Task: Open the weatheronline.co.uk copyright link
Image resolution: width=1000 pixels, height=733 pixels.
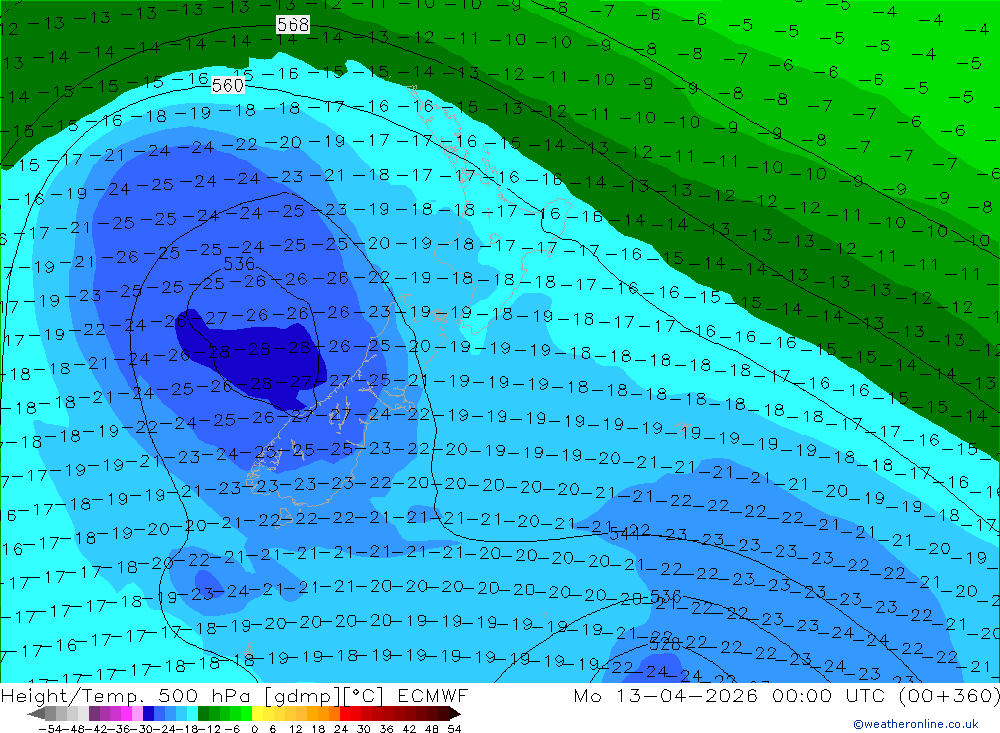Action: (x=916, y=724)
